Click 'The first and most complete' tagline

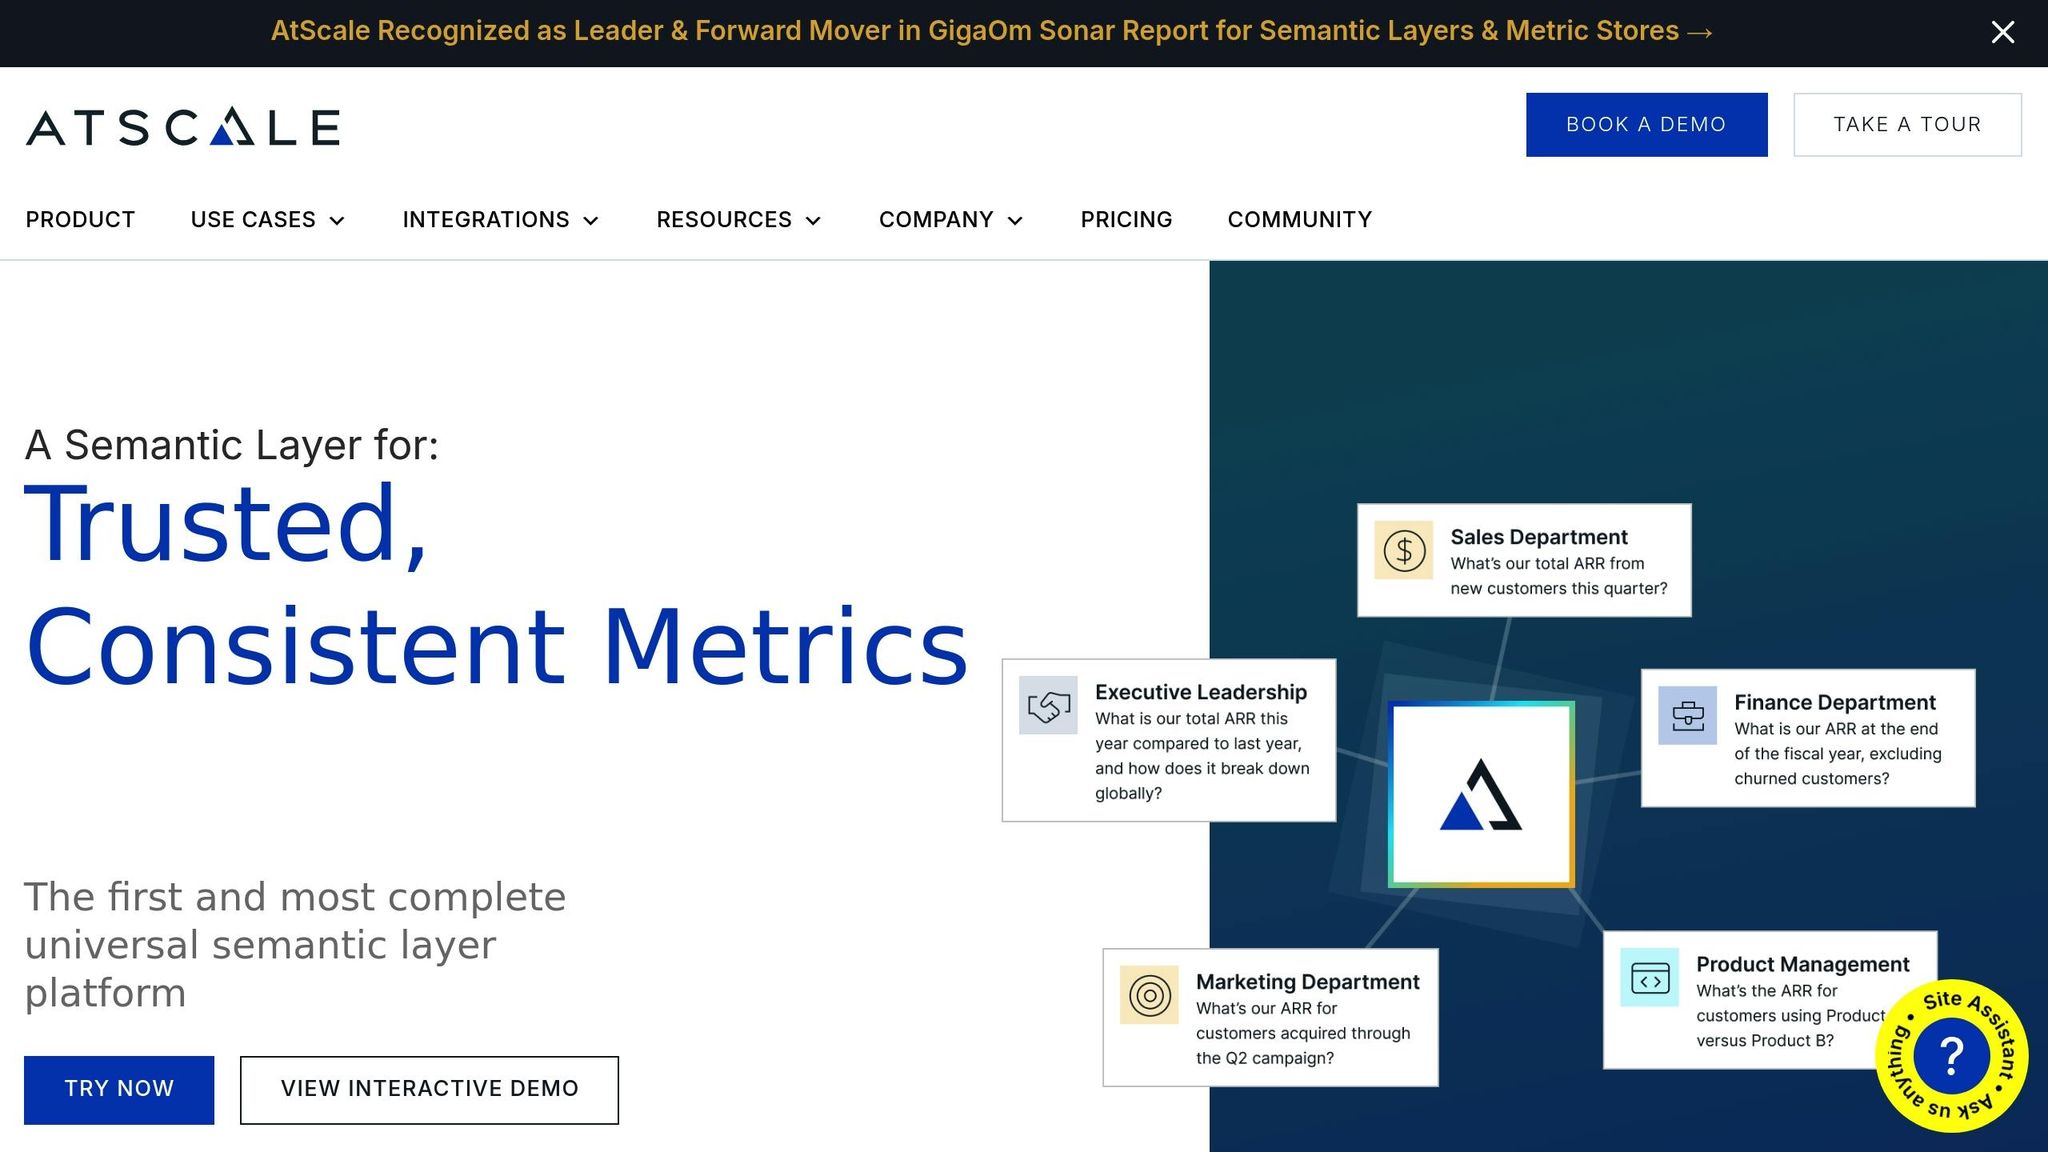(x=295, y=945)
